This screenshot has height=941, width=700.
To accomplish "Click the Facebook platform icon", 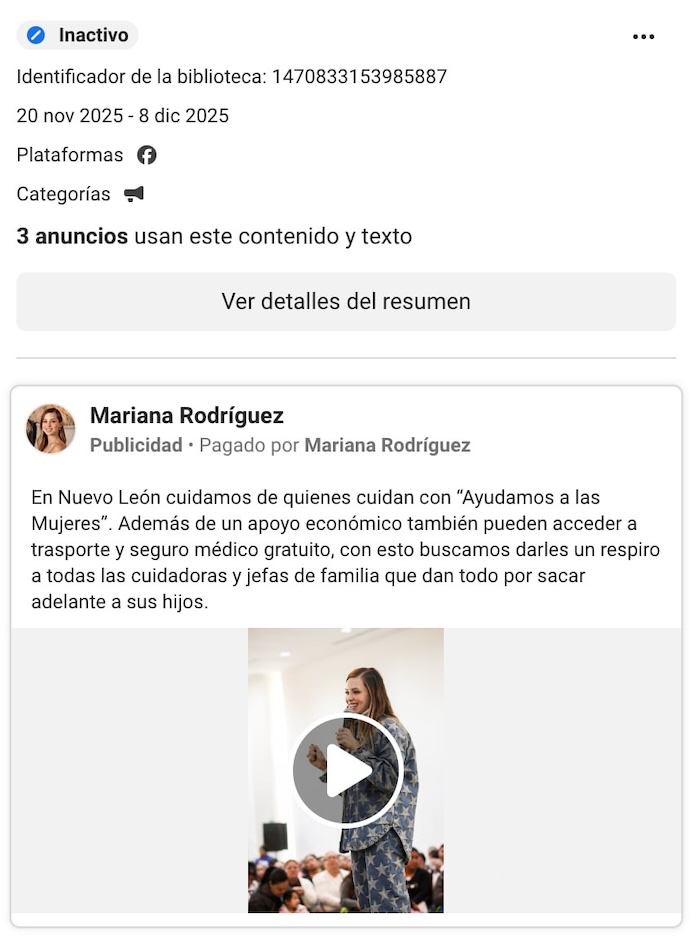I will tap(147, 155).
